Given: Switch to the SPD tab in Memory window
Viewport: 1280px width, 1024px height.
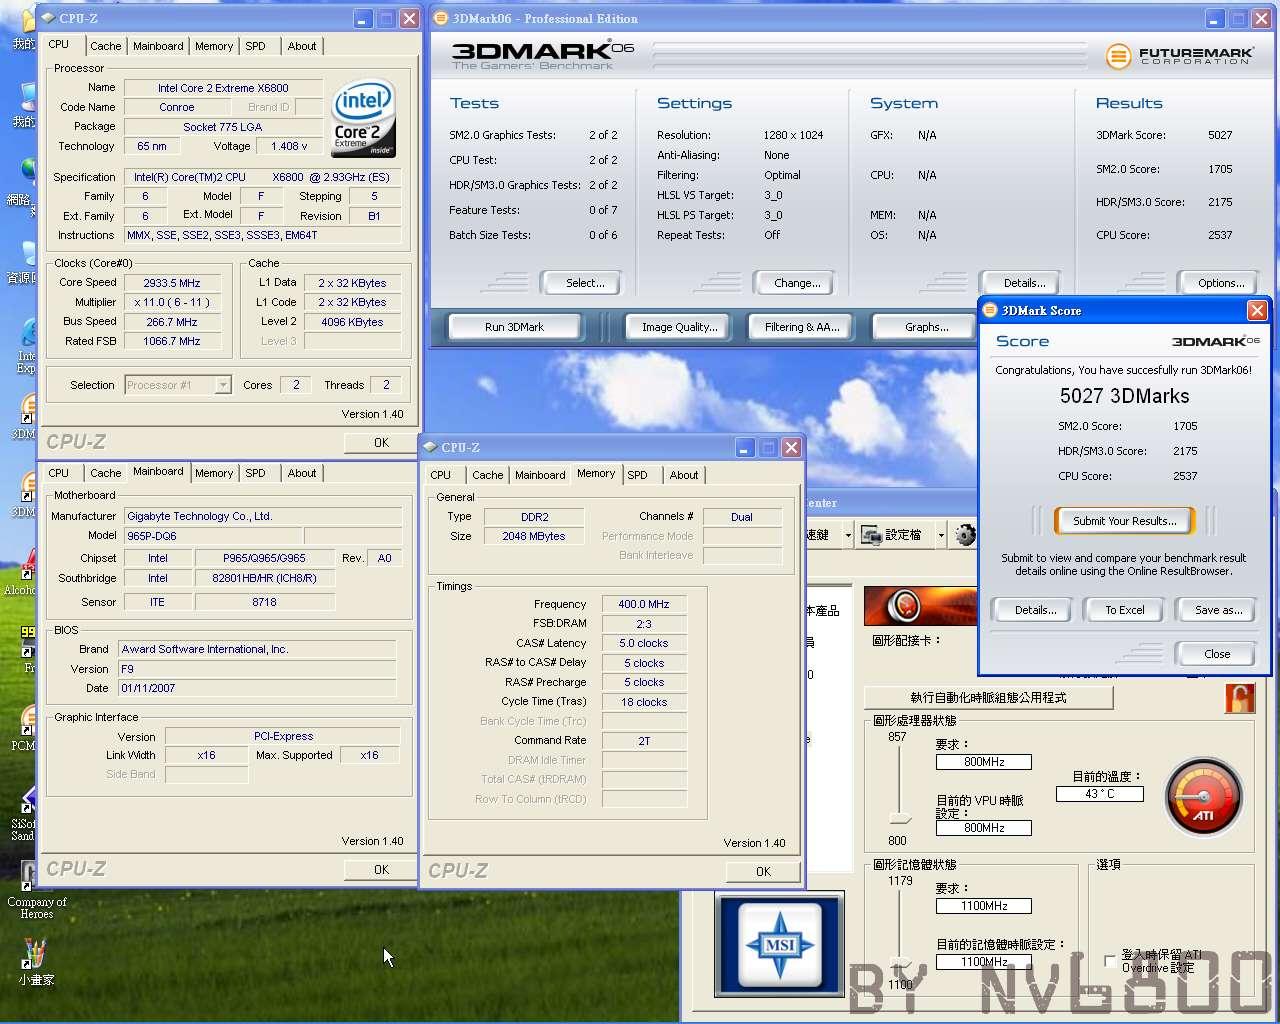Looking at the screenshot, I should click(637, 475).
